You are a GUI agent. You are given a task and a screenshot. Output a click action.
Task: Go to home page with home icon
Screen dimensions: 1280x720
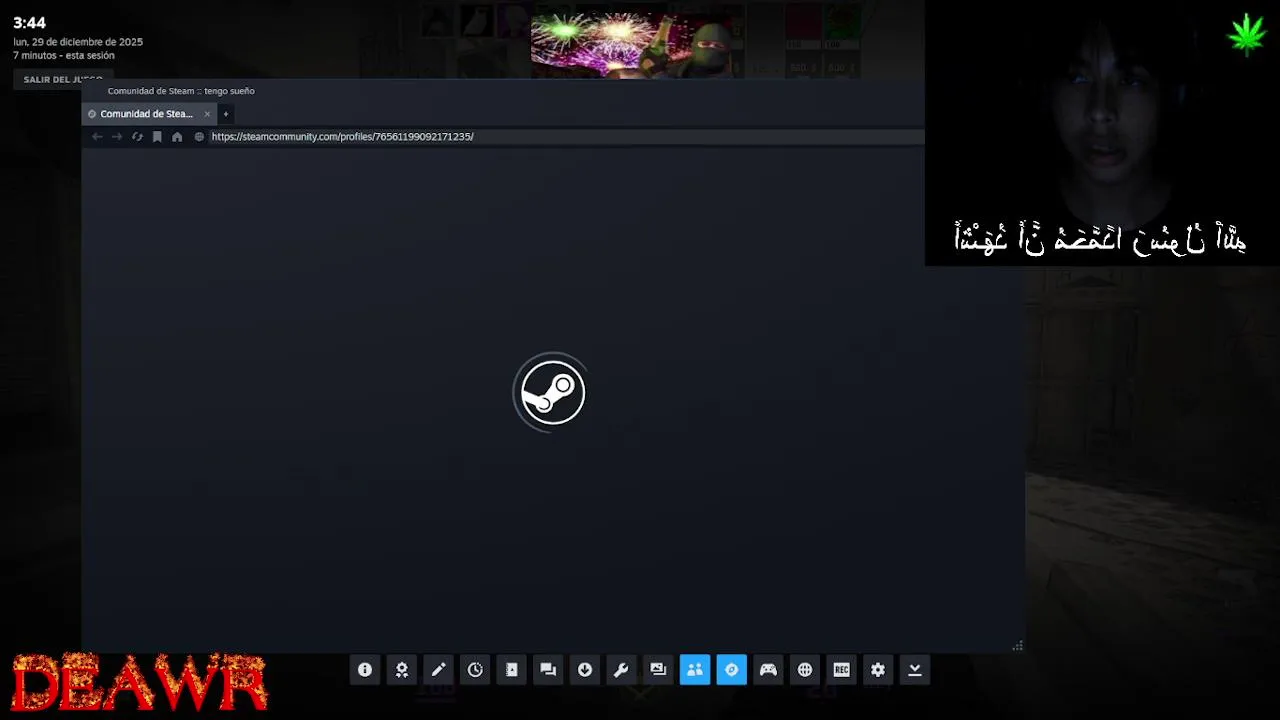177,137
